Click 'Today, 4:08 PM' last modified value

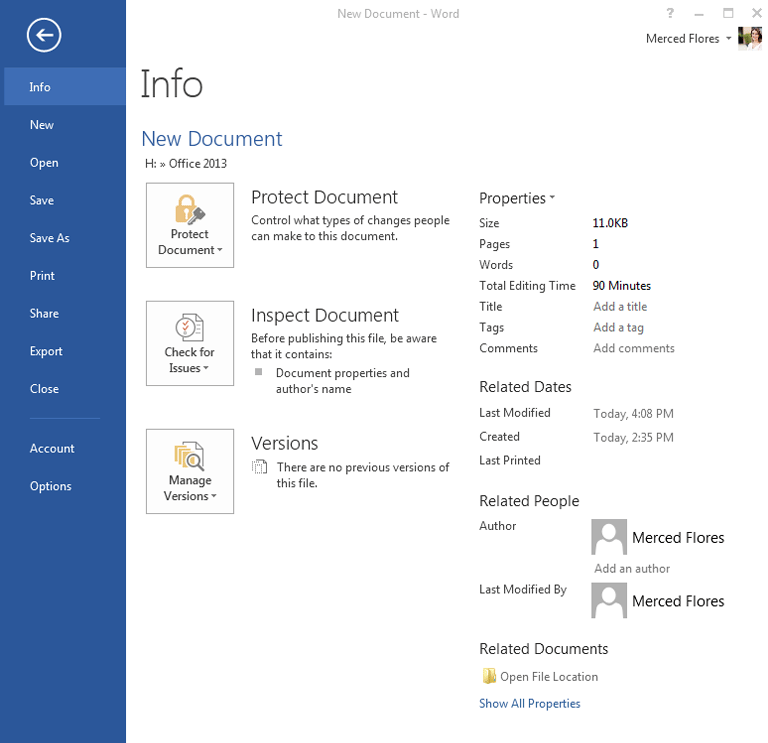coord(633,414)
